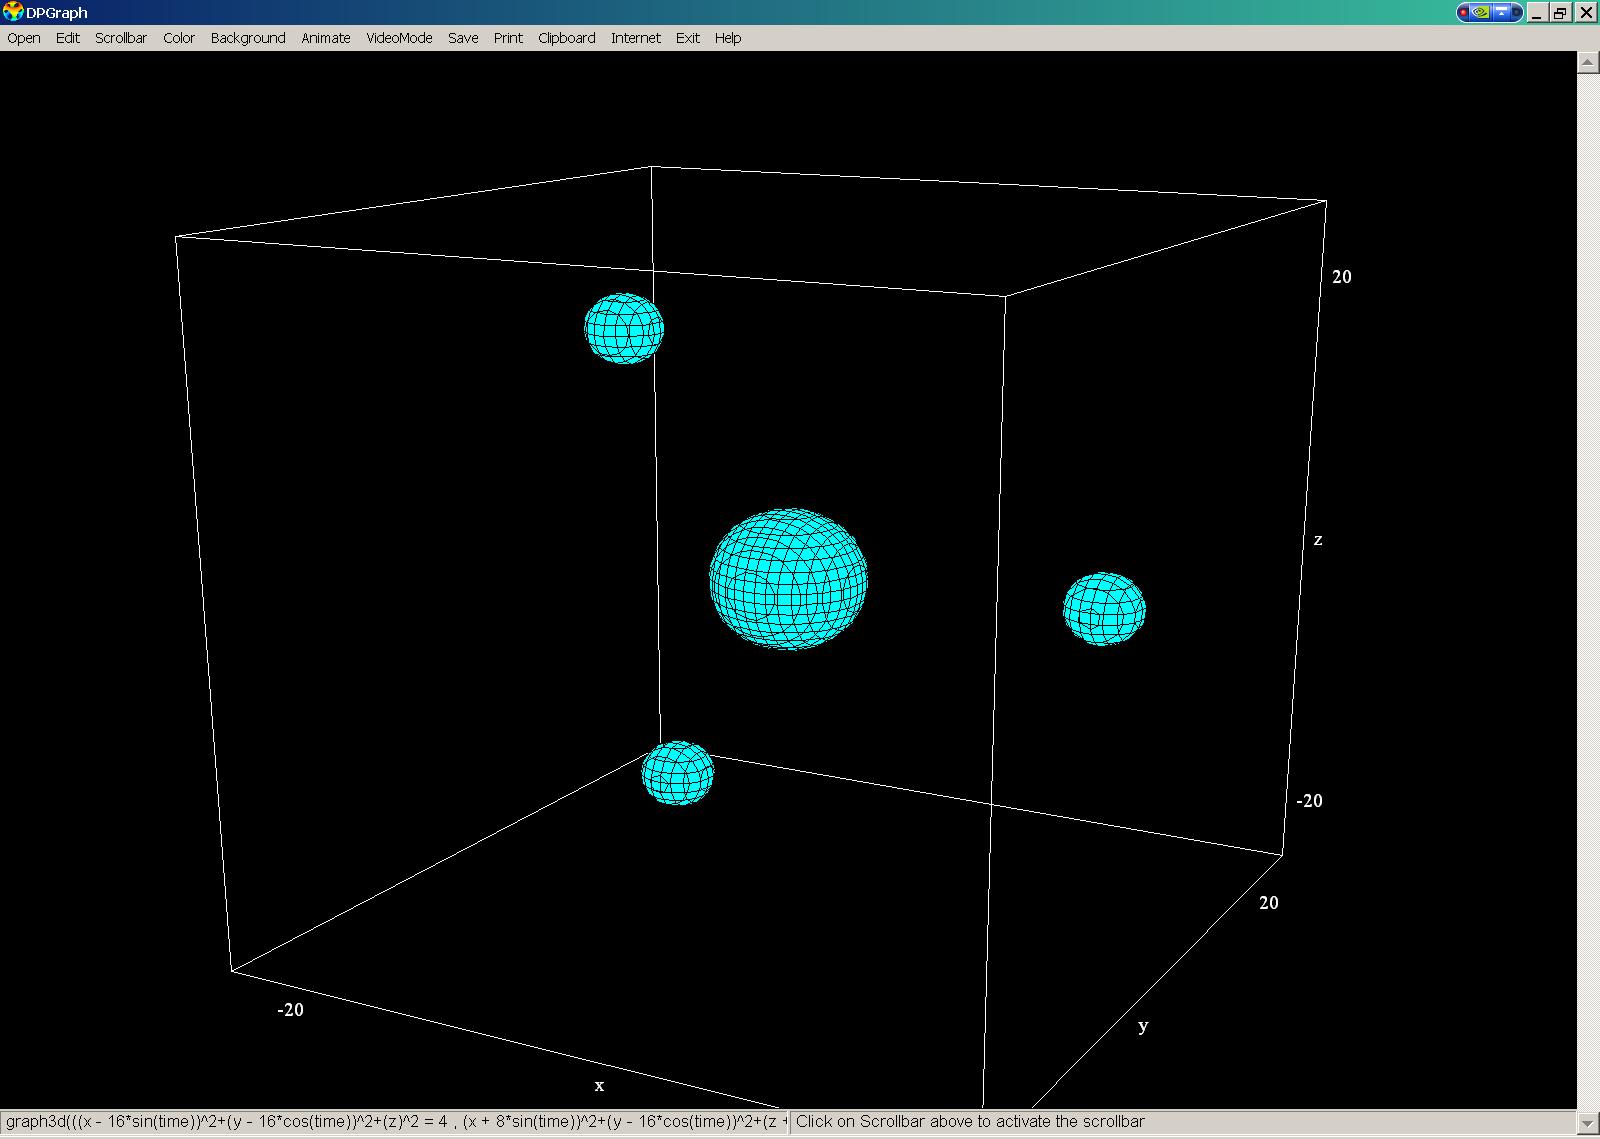This screenshot has height=1139, width=1600.
Task: Open the Scrollbar menu
Action: click(121, 38)
